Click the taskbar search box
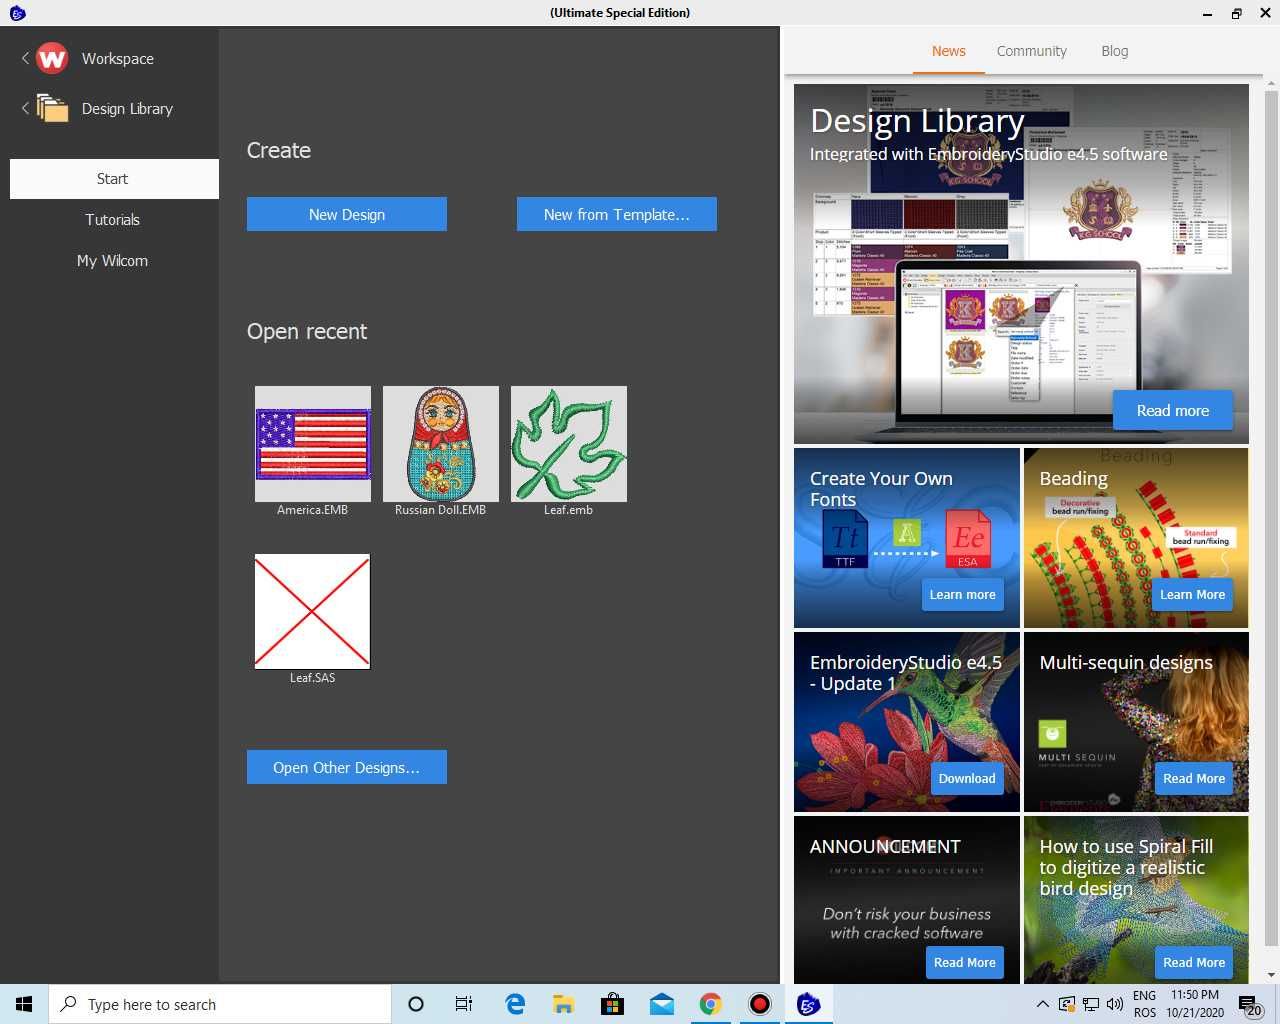Screen dimensions: 1280x1024 (x=220, y=1004)
